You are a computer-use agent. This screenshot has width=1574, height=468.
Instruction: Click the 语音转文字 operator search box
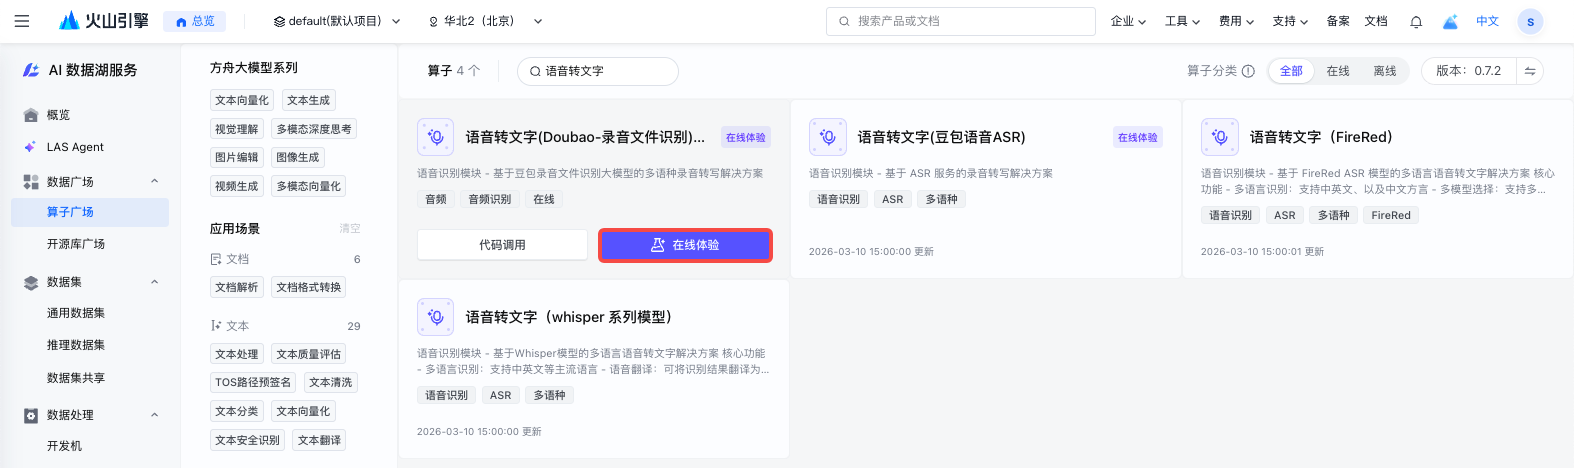point(598,71)
